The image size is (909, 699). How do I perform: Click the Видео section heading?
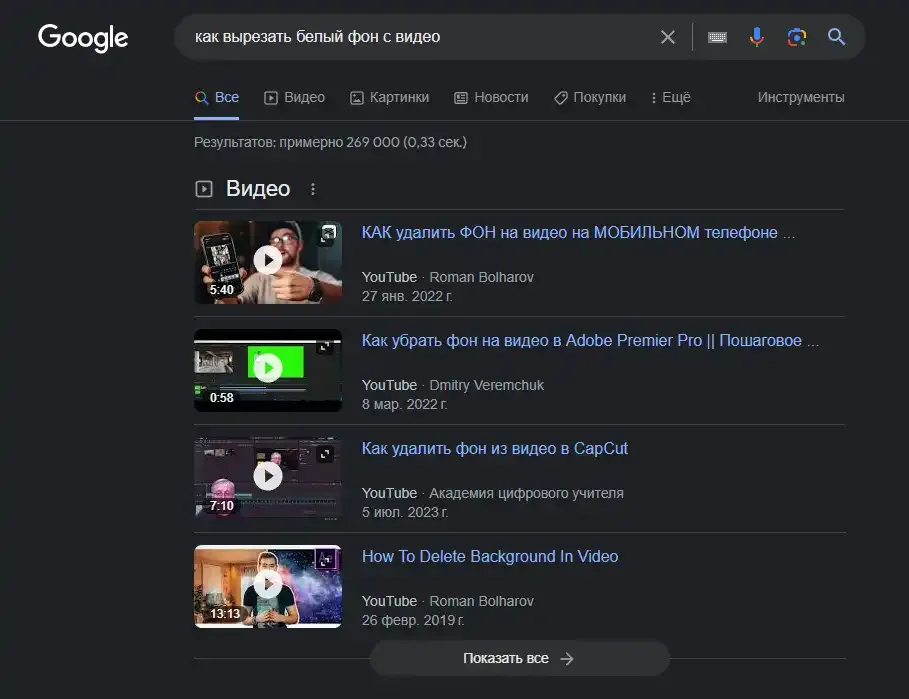(258, 189)
